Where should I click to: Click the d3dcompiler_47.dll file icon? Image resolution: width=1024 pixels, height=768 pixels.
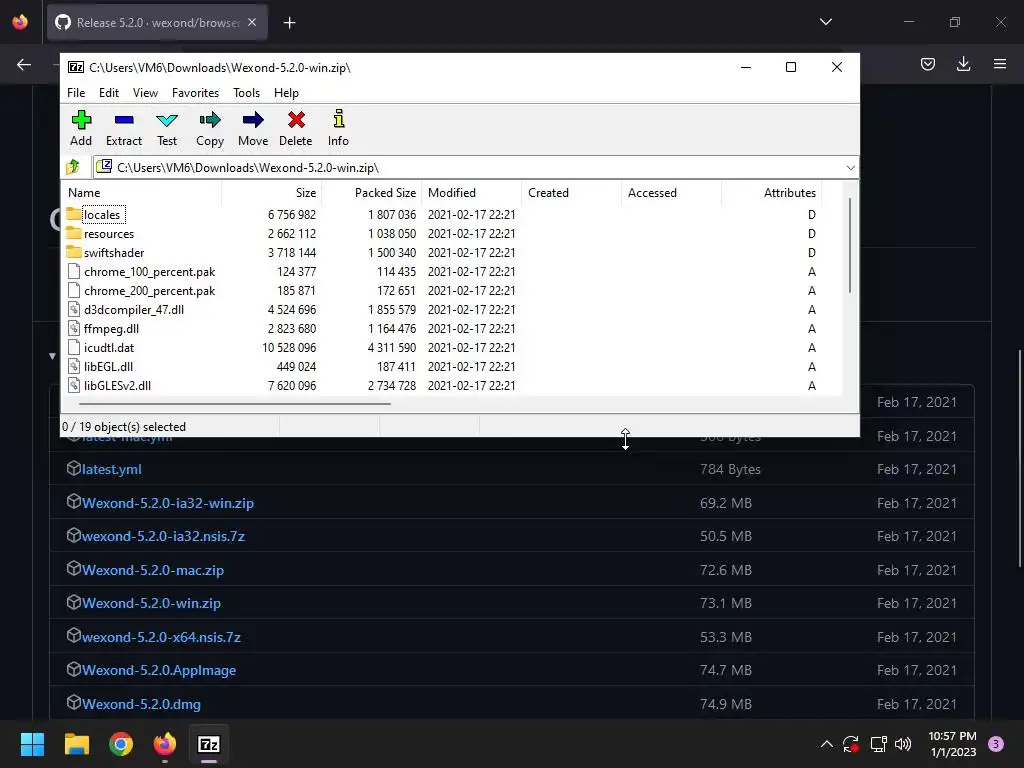(74, 309)
